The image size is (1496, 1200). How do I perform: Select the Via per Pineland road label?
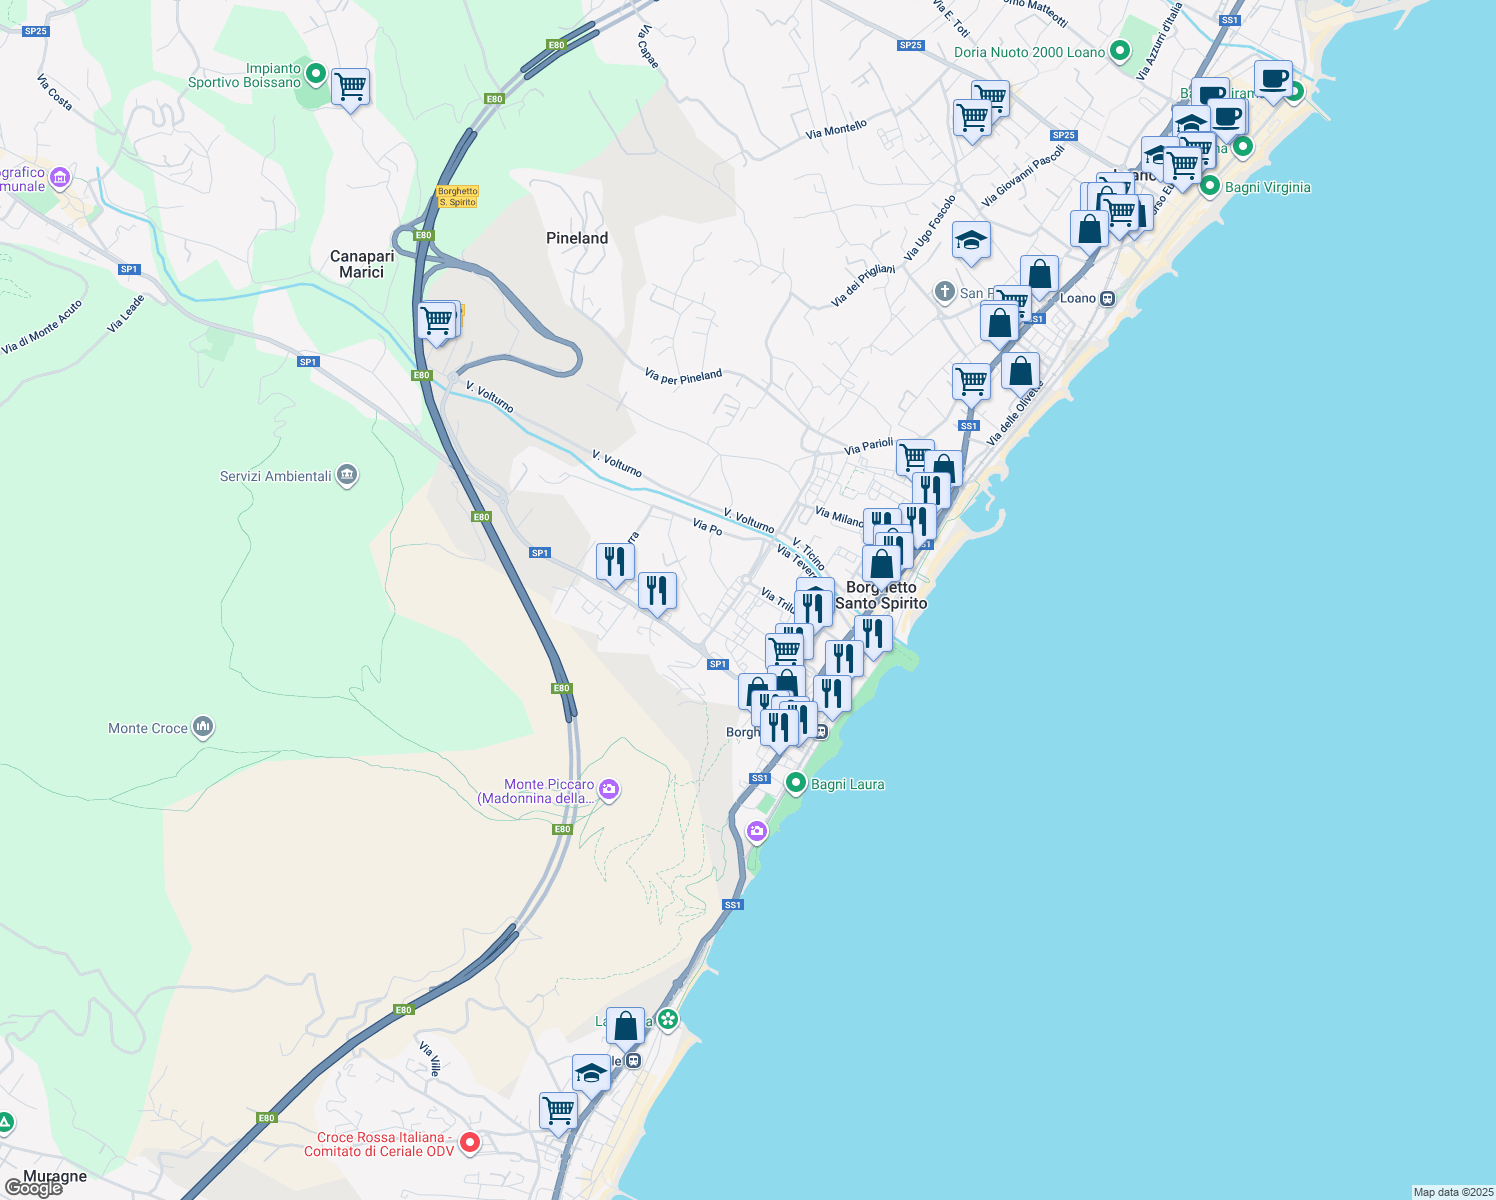(683, 377)
